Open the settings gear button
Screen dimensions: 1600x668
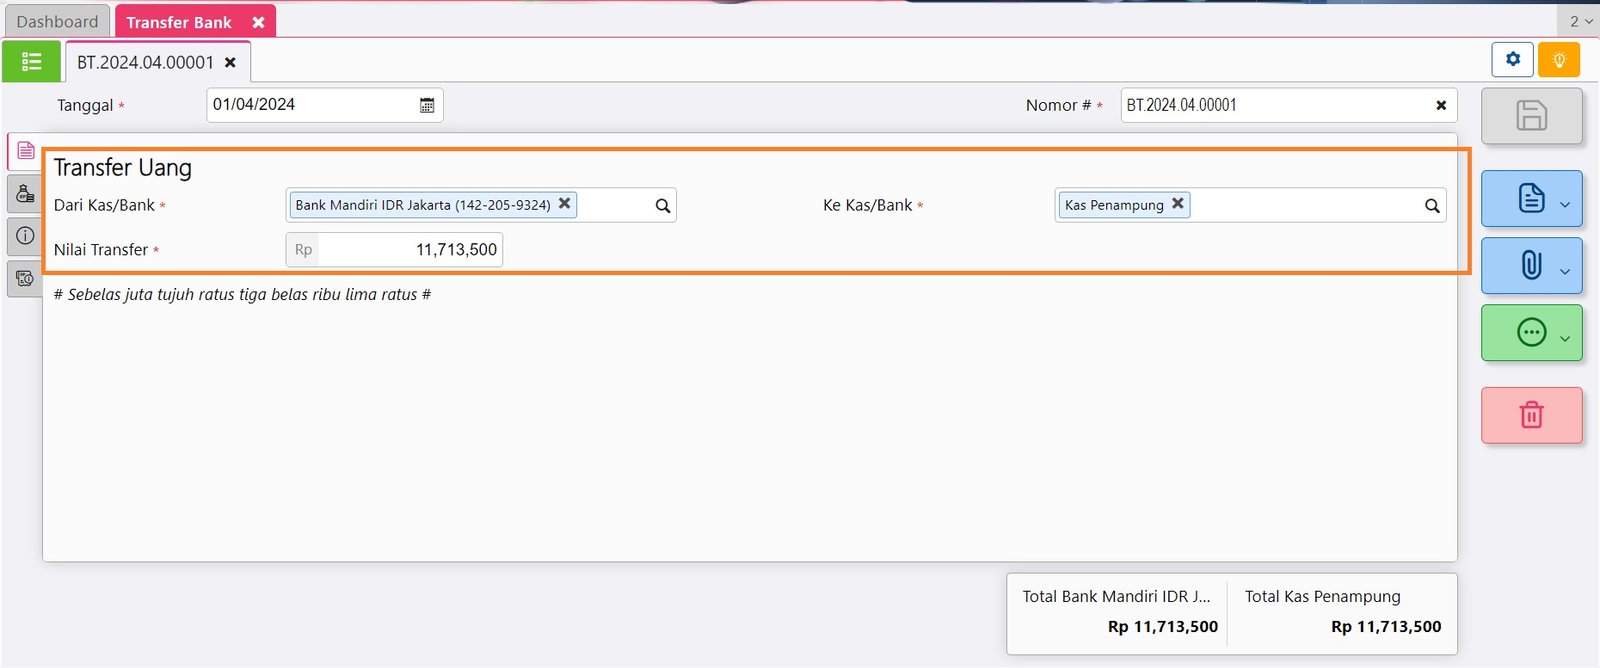1512,59
